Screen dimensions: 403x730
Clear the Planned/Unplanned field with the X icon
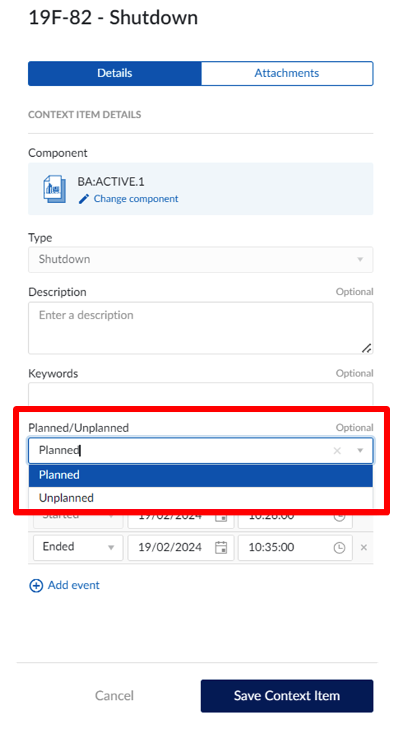pos(337,451)
